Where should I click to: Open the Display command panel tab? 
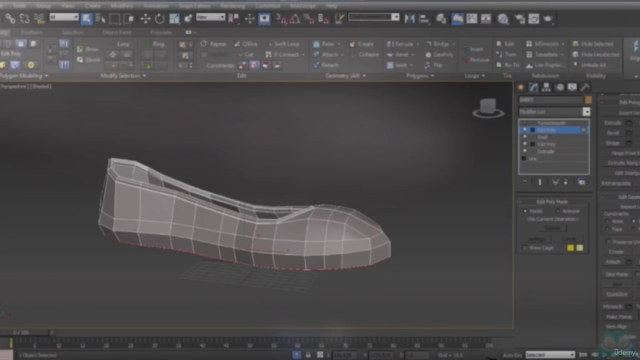(572, 87)
